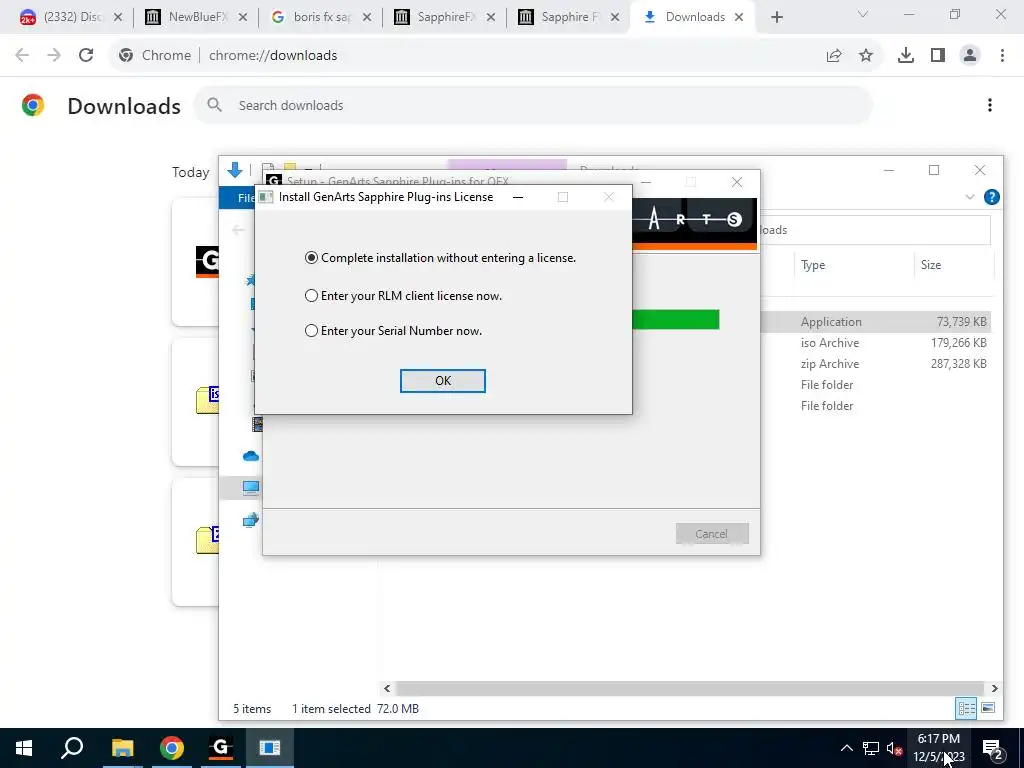Click Explorer quick access down-arrow icon
This screenshot has width=1024, height=768.
[234, 170]
